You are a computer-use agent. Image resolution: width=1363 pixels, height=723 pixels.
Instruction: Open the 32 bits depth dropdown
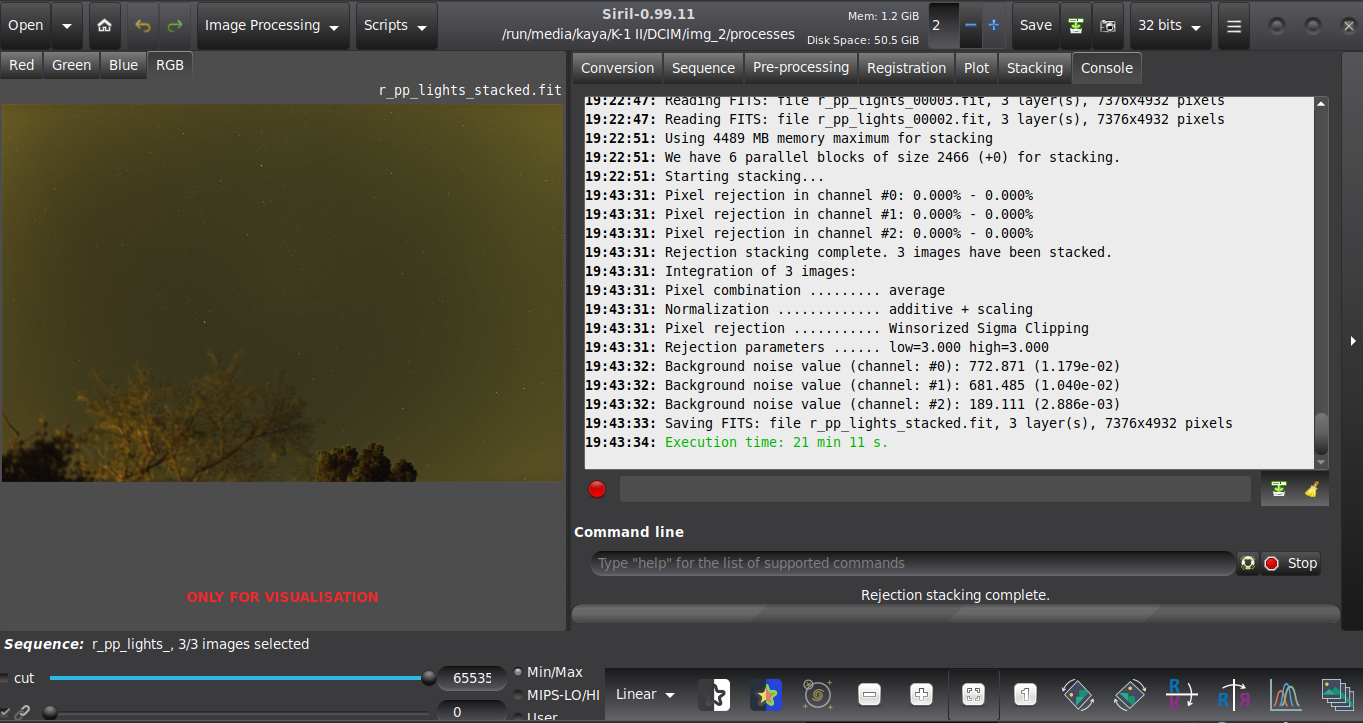pyautogui.click(x=1170, y=26)
